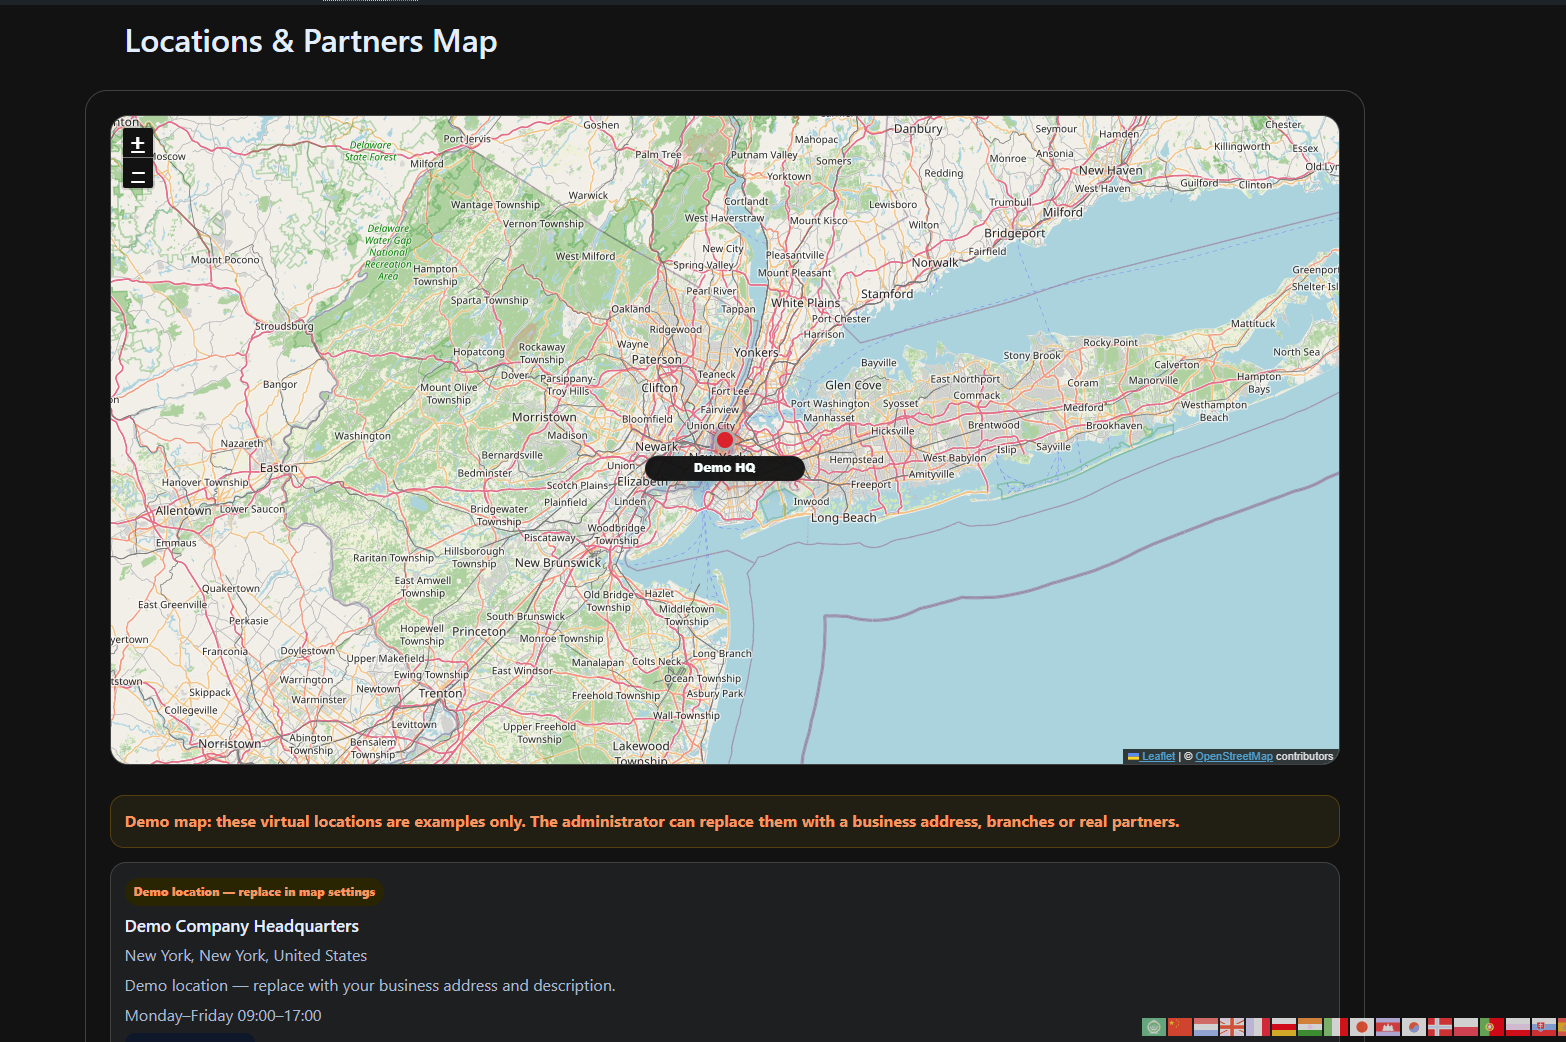Select the South Korea flag
The width and height of the screenshot is (1566, 1042).
click(1414, 1027)
